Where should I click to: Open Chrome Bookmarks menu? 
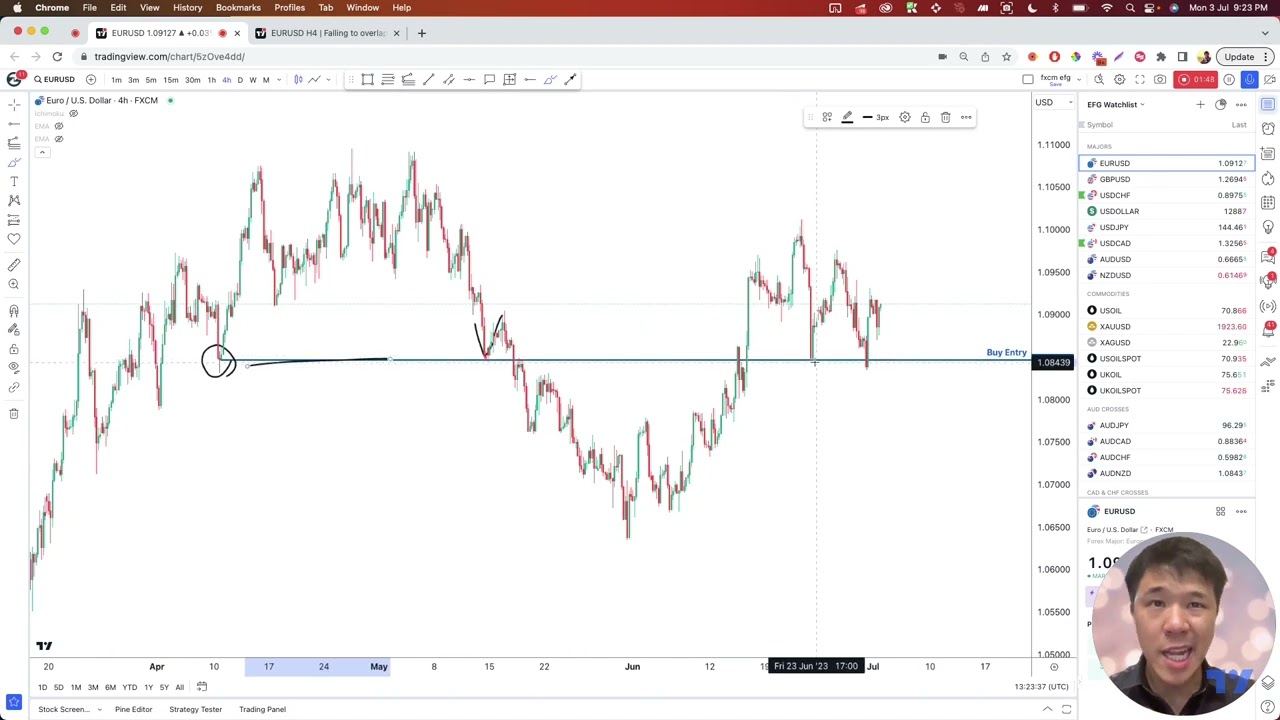(238, 8)
